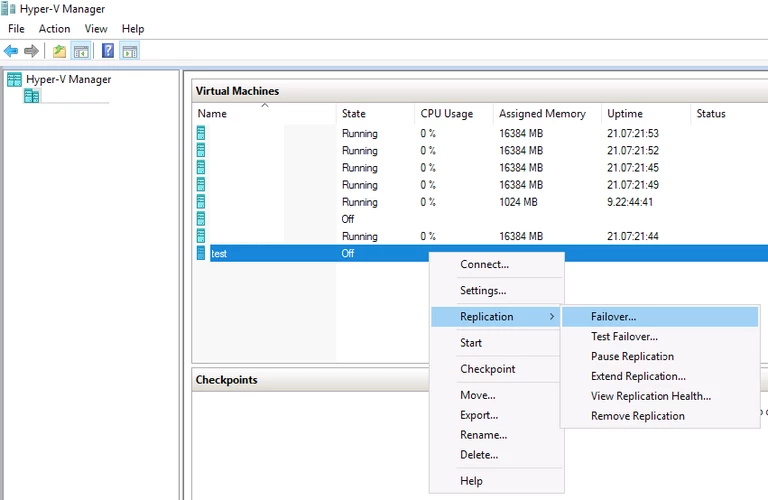Sort by the Assigned Memory column header

pyautogui.click(x=547, y=114)
